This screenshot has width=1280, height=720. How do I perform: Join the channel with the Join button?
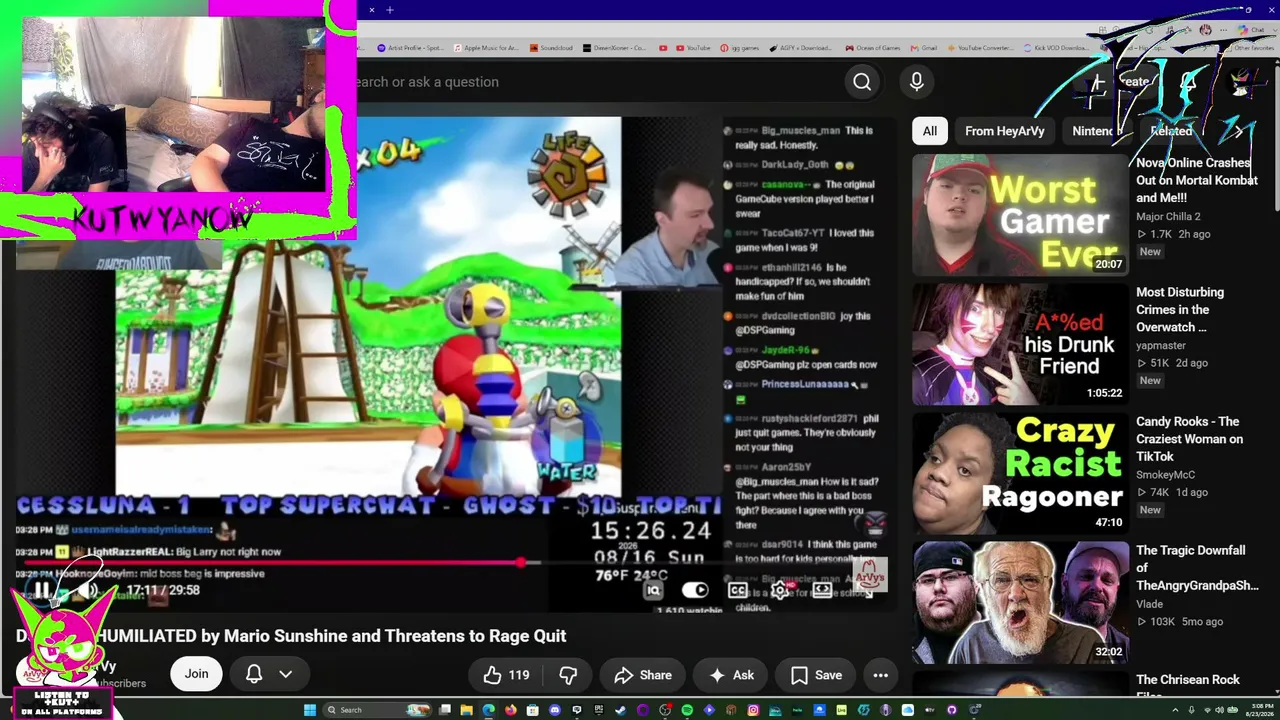click(x=196, y=674)
